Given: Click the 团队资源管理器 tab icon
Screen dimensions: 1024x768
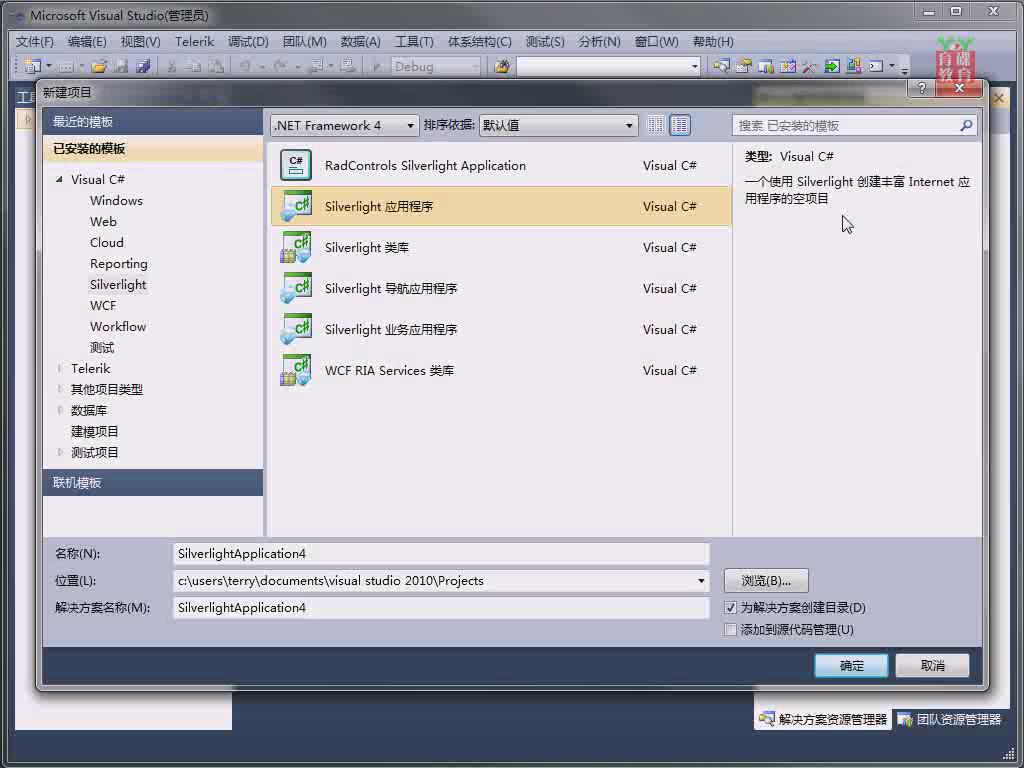Looking at the screenshot, I should click(905, 719).
